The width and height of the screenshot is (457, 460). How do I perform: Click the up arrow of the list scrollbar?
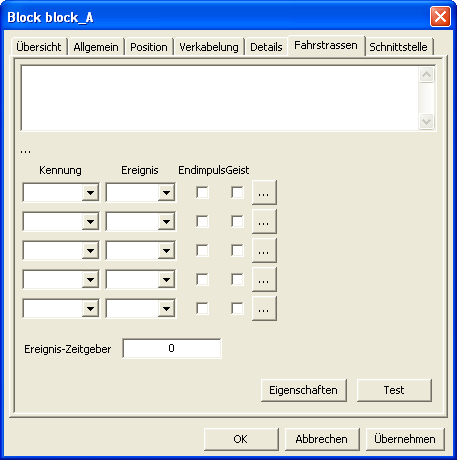(x=427, y=75)
